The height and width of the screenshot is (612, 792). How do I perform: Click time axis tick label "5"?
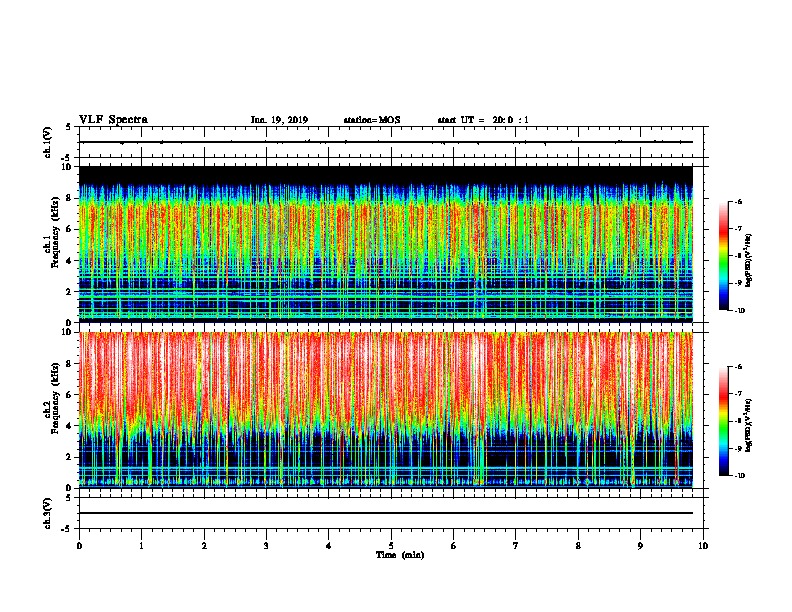(391, 546)
